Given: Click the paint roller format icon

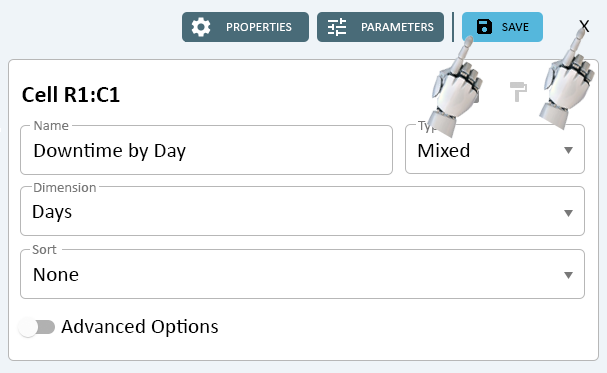Looking at the screenshot, I should tap(518, 92).
